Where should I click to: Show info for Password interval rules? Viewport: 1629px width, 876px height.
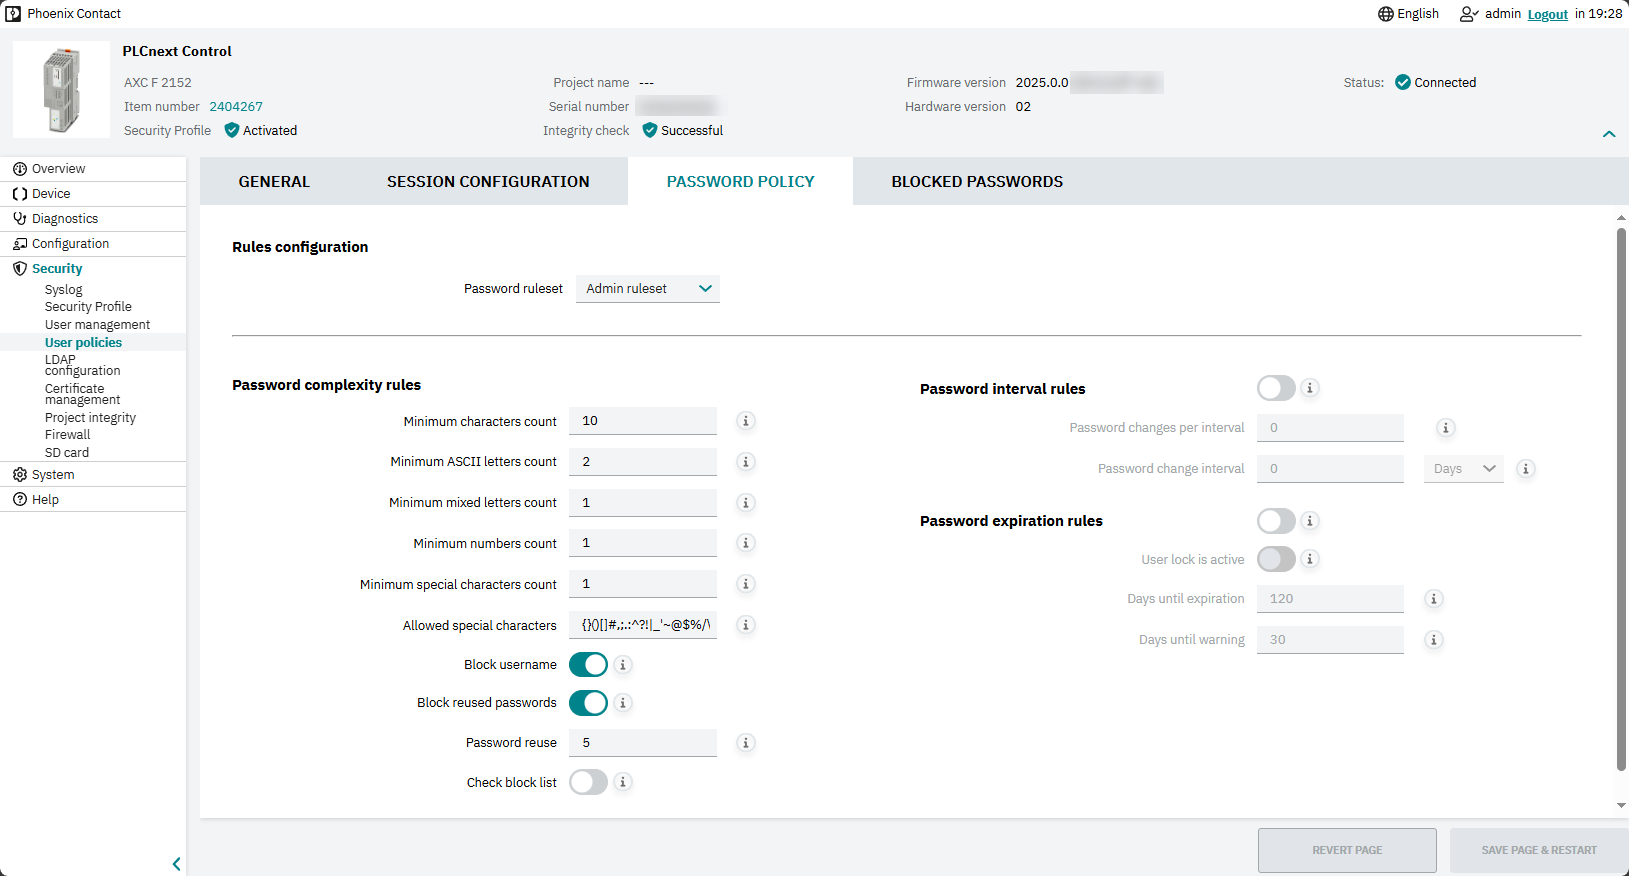(1310, 388)
